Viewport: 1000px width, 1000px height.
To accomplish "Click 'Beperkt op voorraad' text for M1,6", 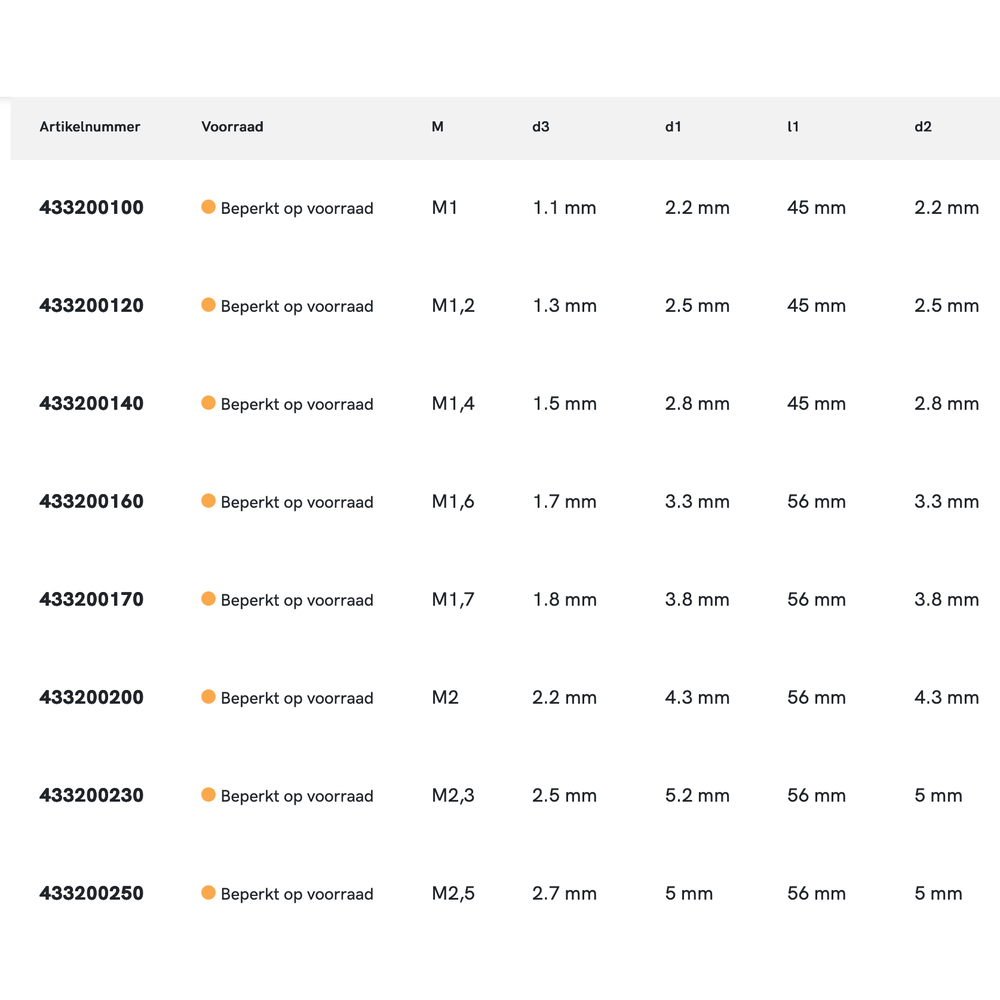I will (297, 502).
